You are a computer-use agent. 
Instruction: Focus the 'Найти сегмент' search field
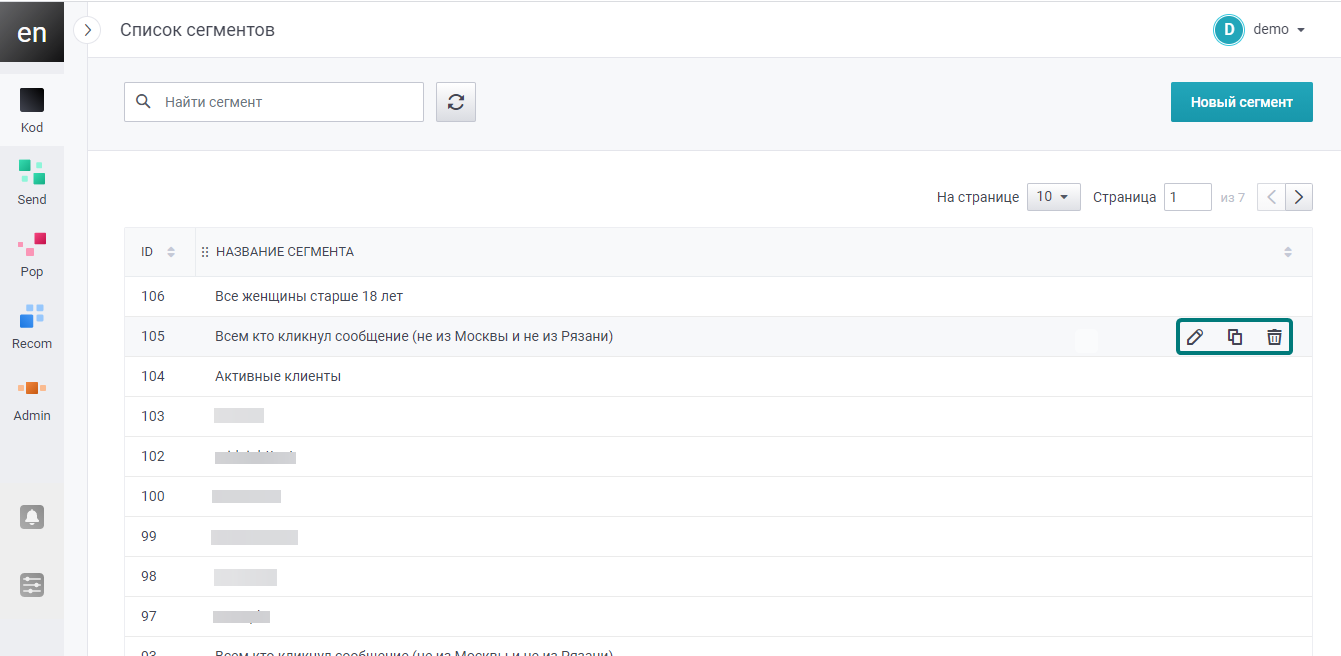pyautogui.click(x=274, y=102)
